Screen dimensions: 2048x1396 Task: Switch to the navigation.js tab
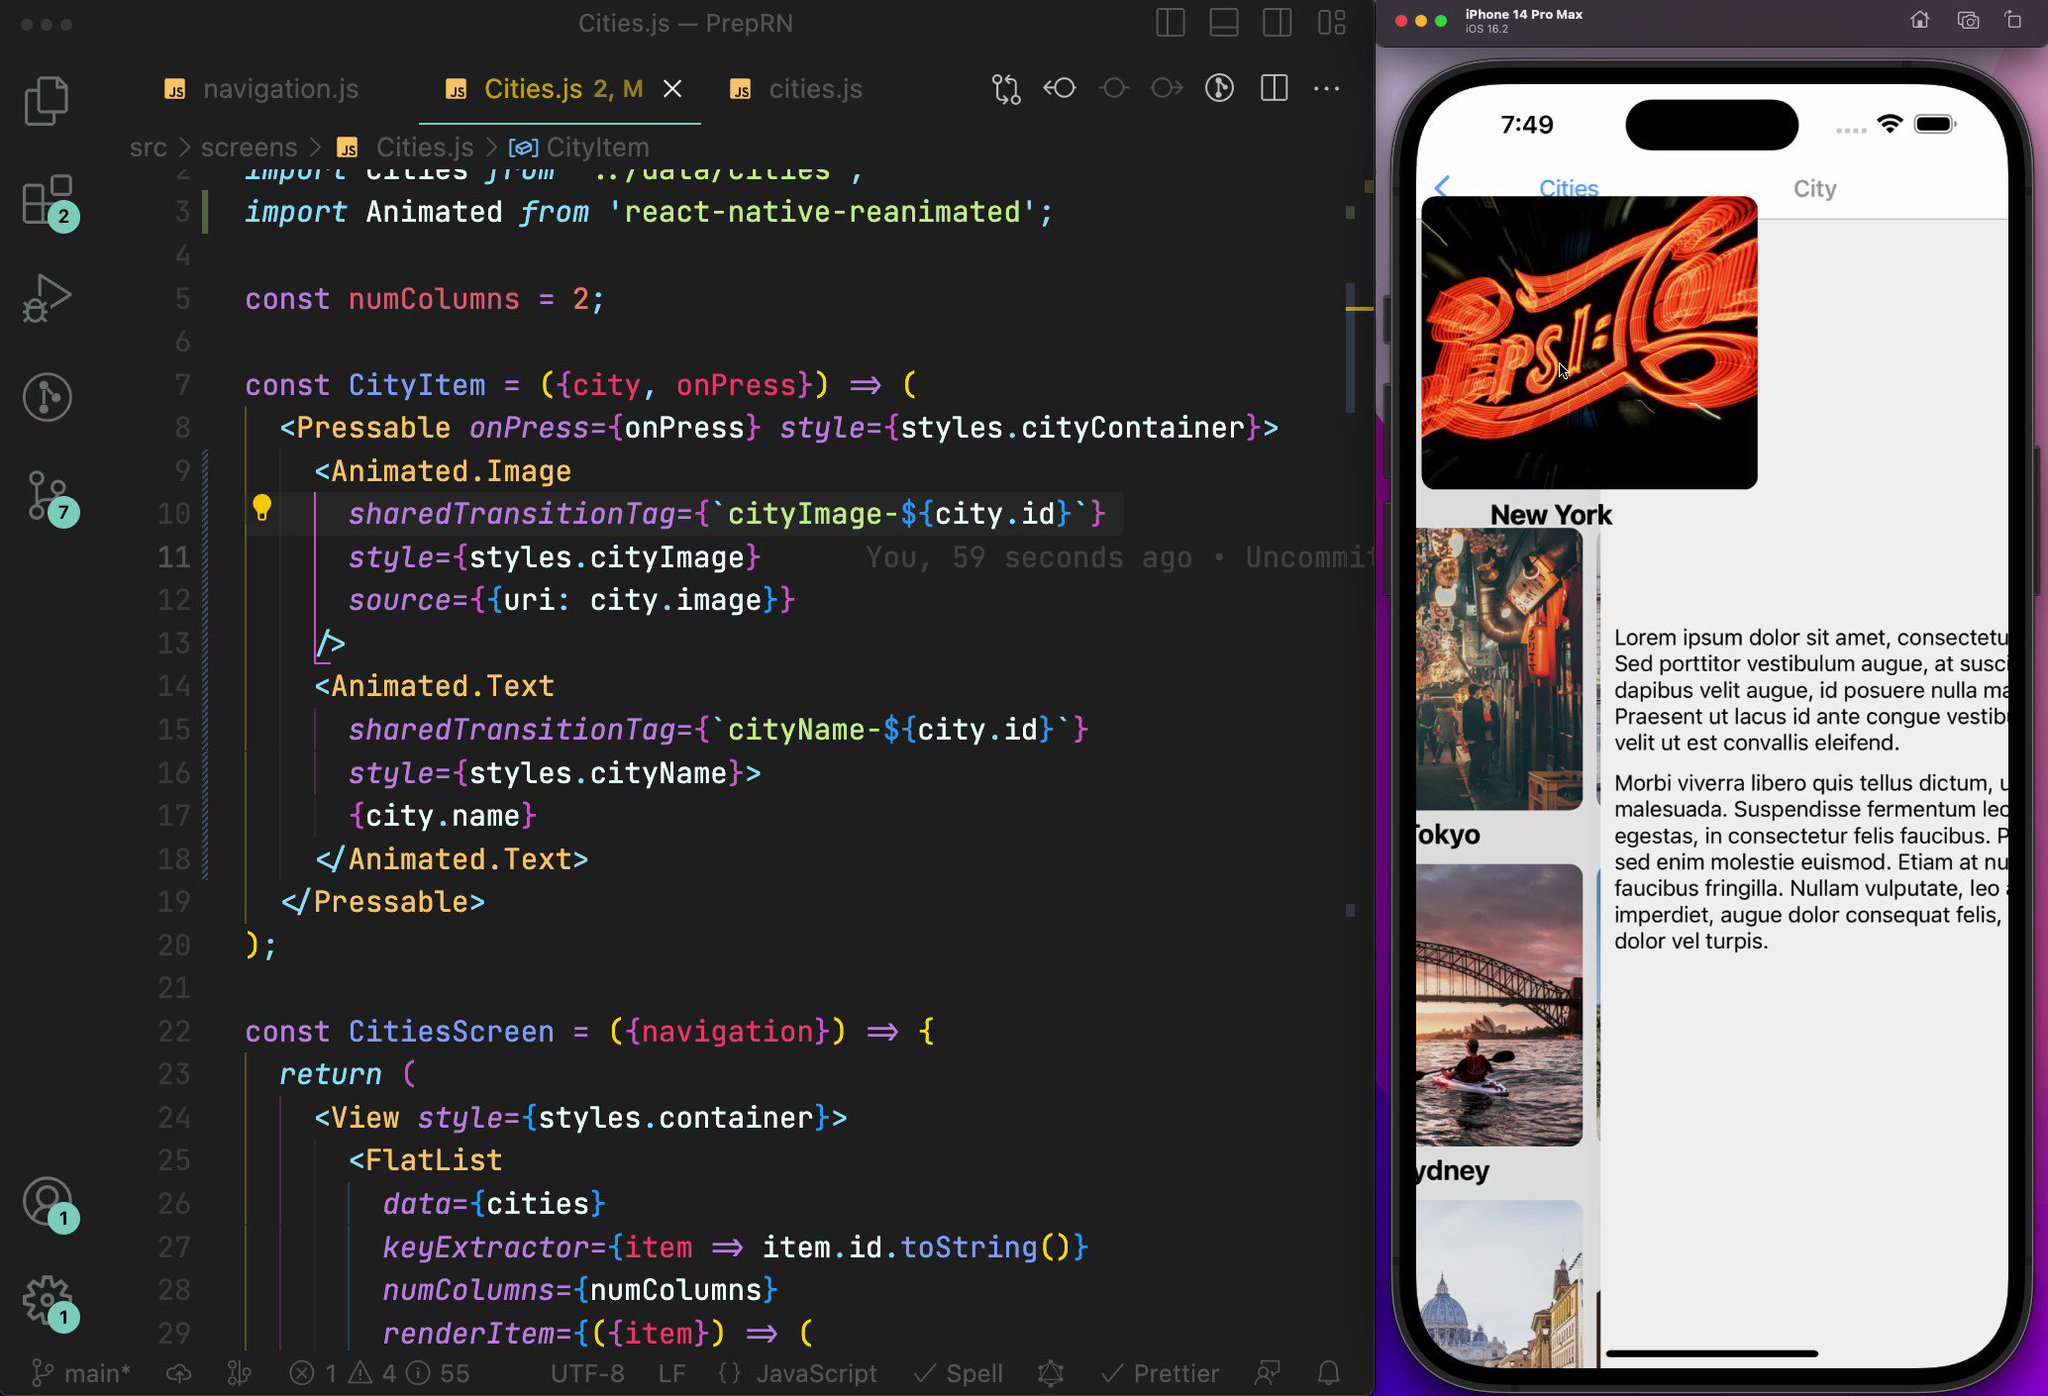[x=280, y=88]
